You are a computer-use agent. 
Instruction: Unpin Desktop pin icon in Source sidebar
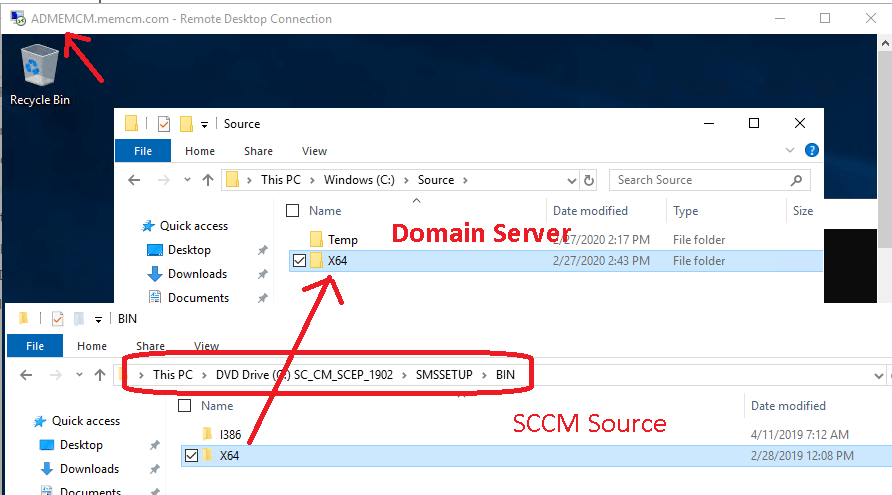(262, 250)
